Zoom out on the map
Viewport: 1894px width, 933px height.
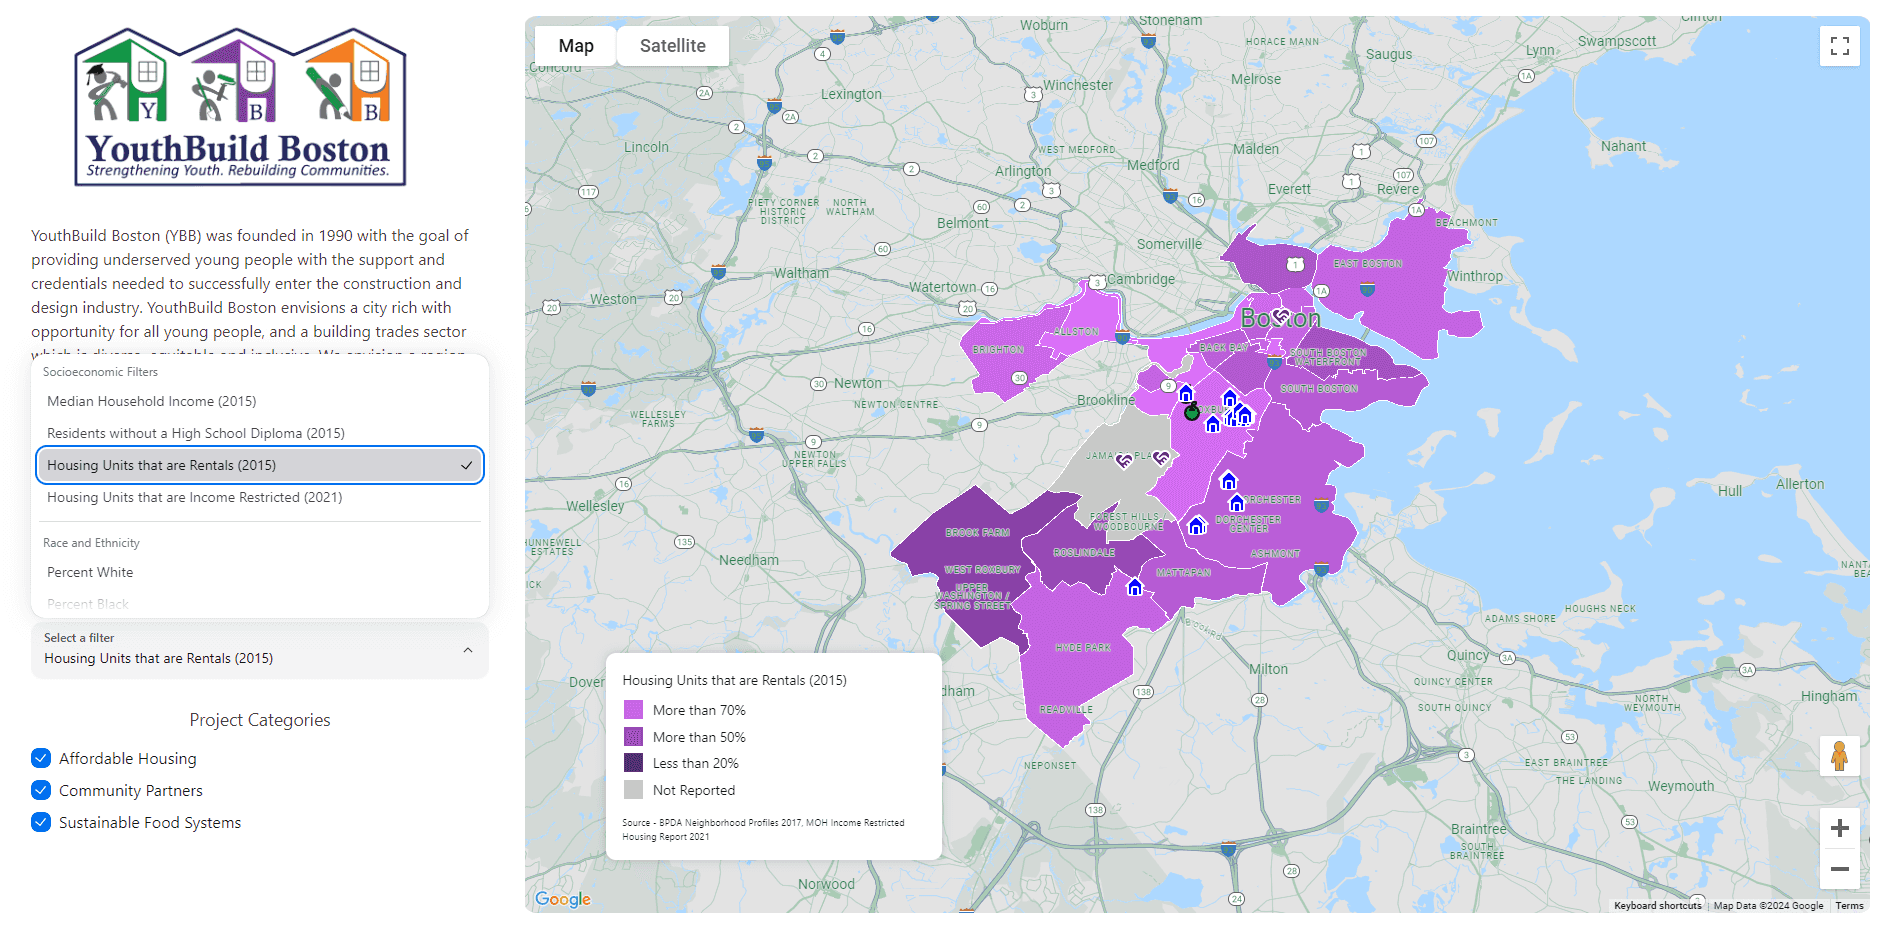[x=1839, y=869]
